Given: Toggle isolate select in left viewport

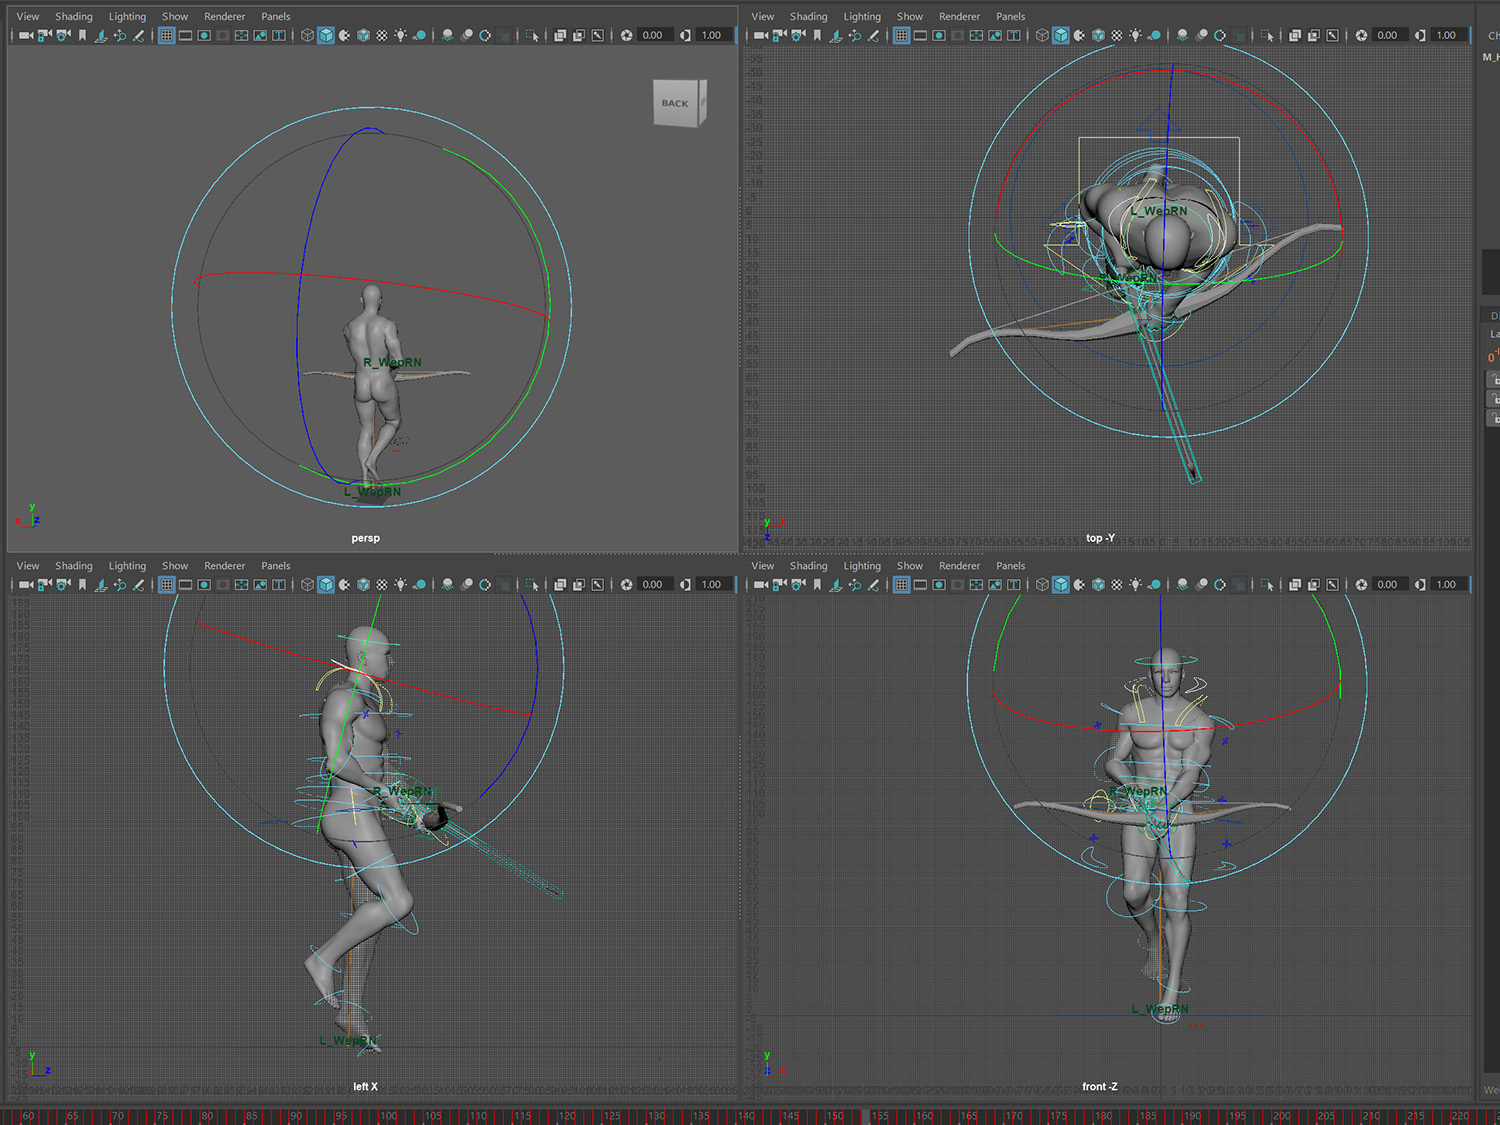Looking at the screenshot, I should pos(532,585).
